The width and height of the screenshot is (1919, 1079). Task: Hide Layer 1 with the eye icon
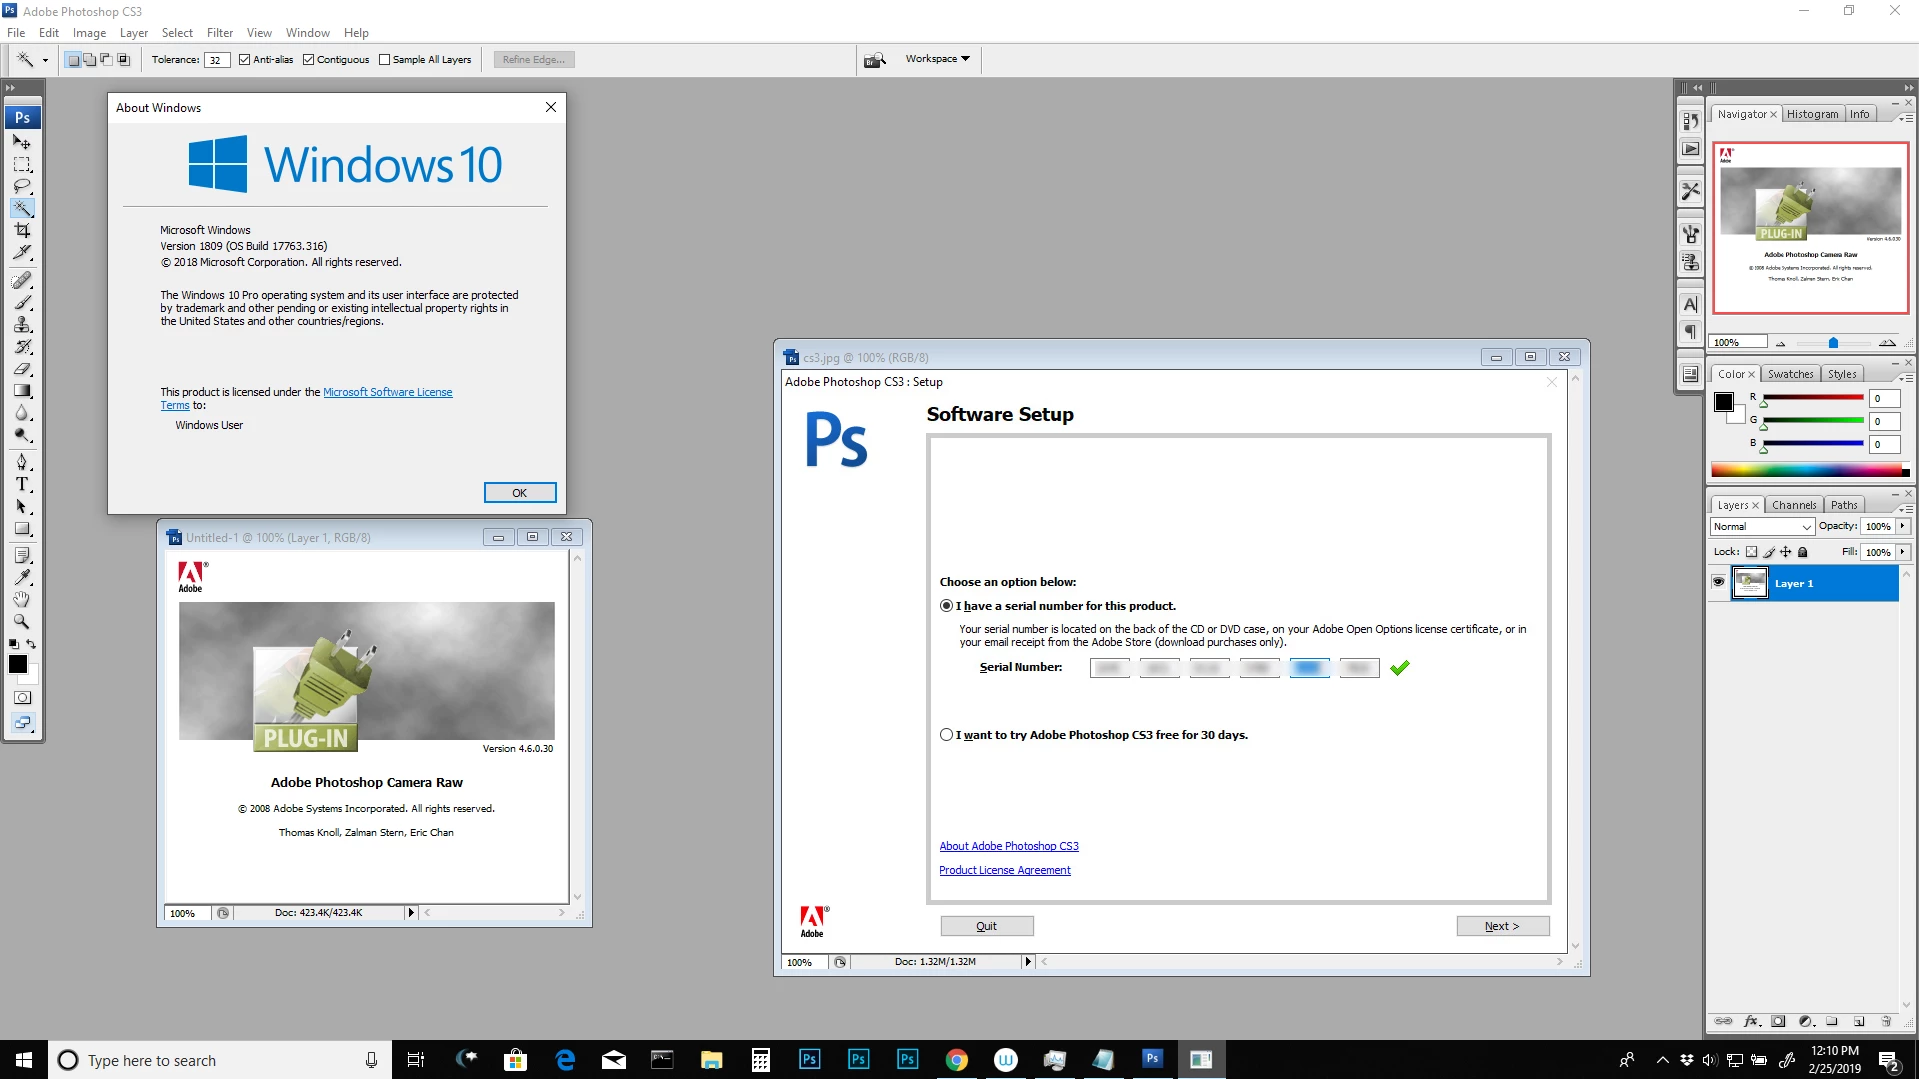tap(1718, 583)
